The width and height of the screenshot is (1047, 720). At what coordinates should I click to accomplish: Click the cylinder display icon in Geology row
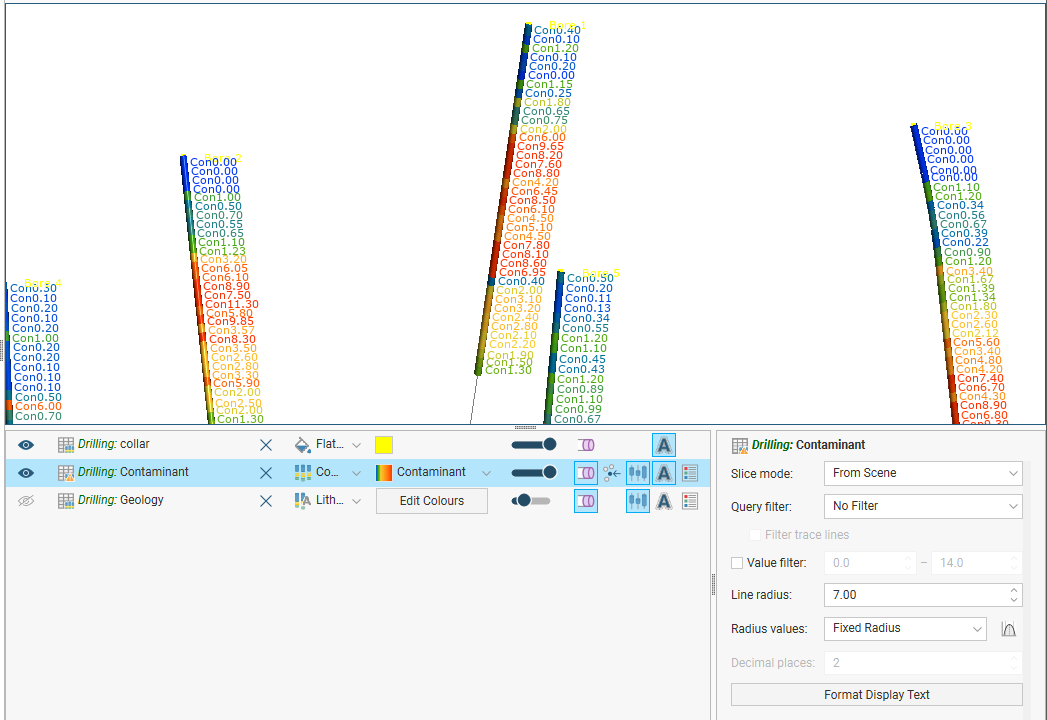point(586,501)
